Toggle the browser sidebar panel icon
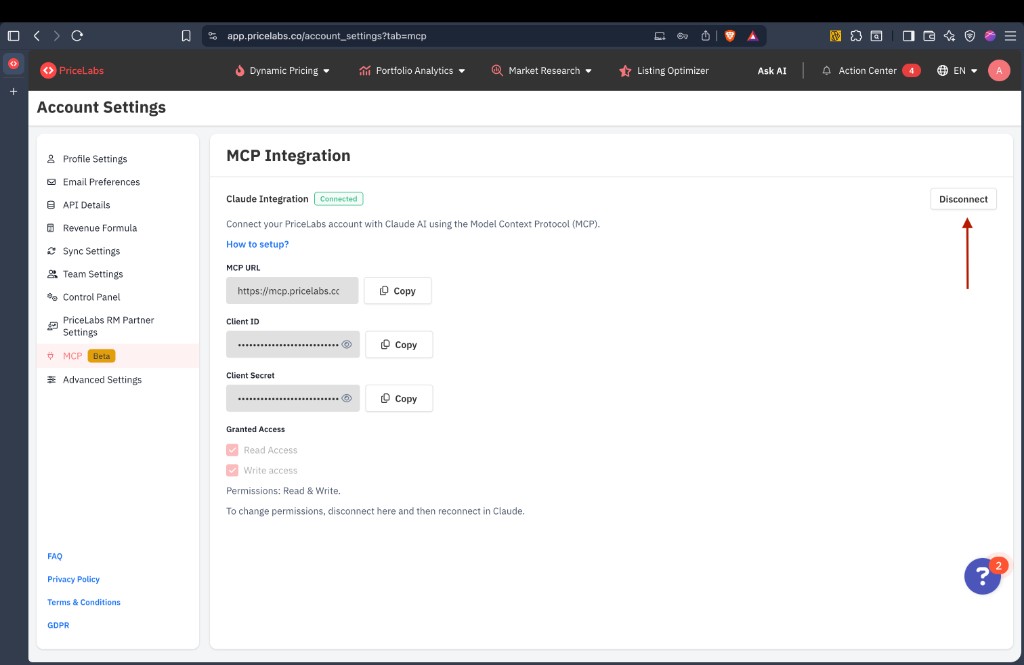The image size is (1024, 665). click(13, 36)
